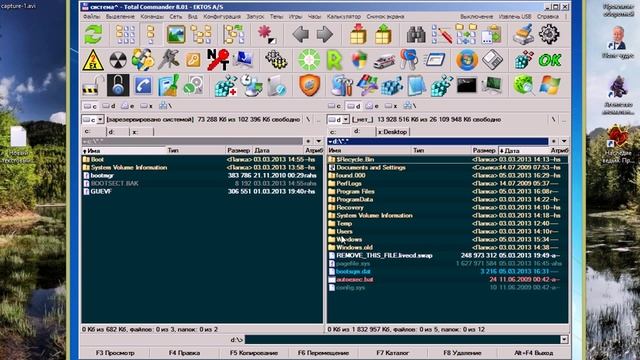Click the blue phone handset icon
640x360 pixels.
coord(143,86)
